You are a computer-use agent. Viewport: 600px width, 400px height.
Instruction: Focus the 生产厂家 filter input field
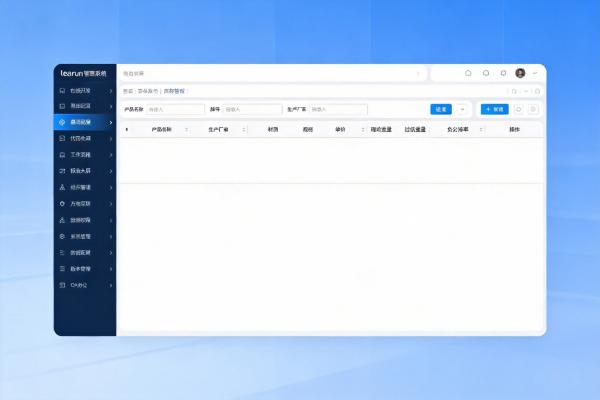338,109
